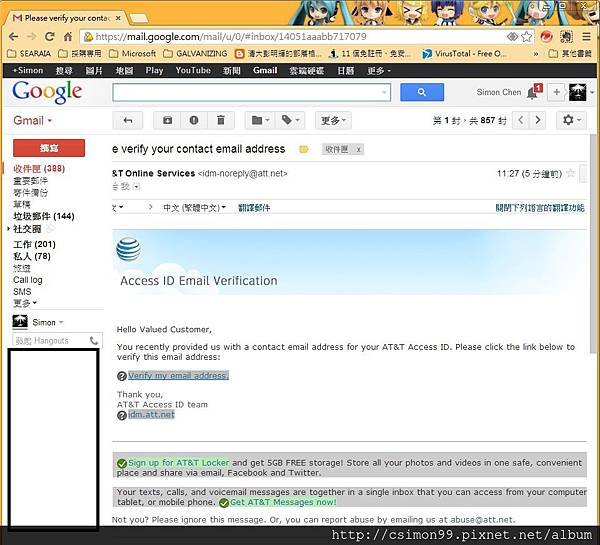
Task: Open +Simon in the Google bar
Action: [x=28, y=71]
